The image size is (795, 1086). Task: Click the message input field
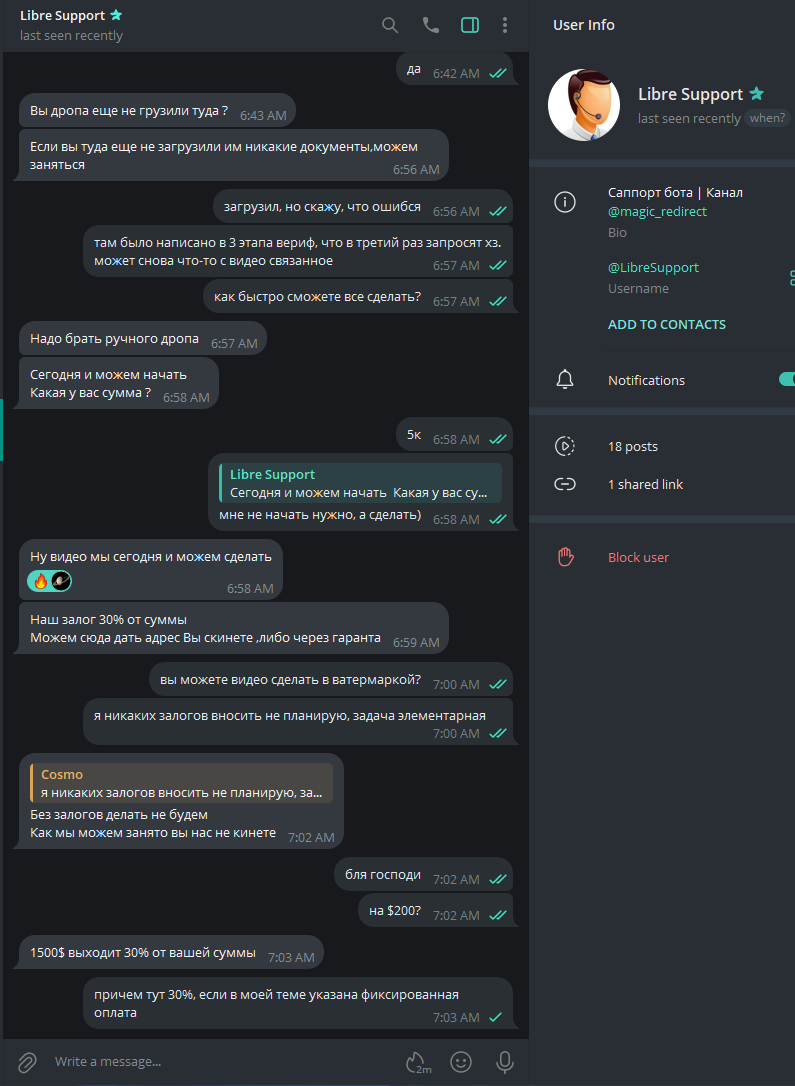[x=220, y=1061]
